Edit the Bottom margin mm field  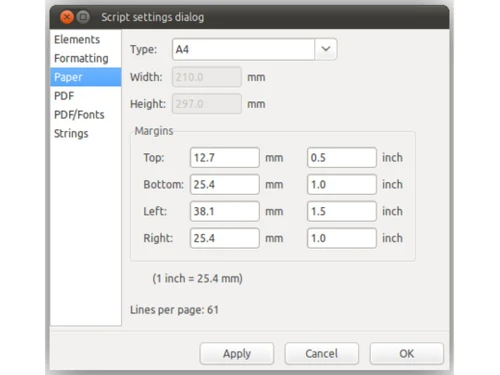tap(225, 184)
